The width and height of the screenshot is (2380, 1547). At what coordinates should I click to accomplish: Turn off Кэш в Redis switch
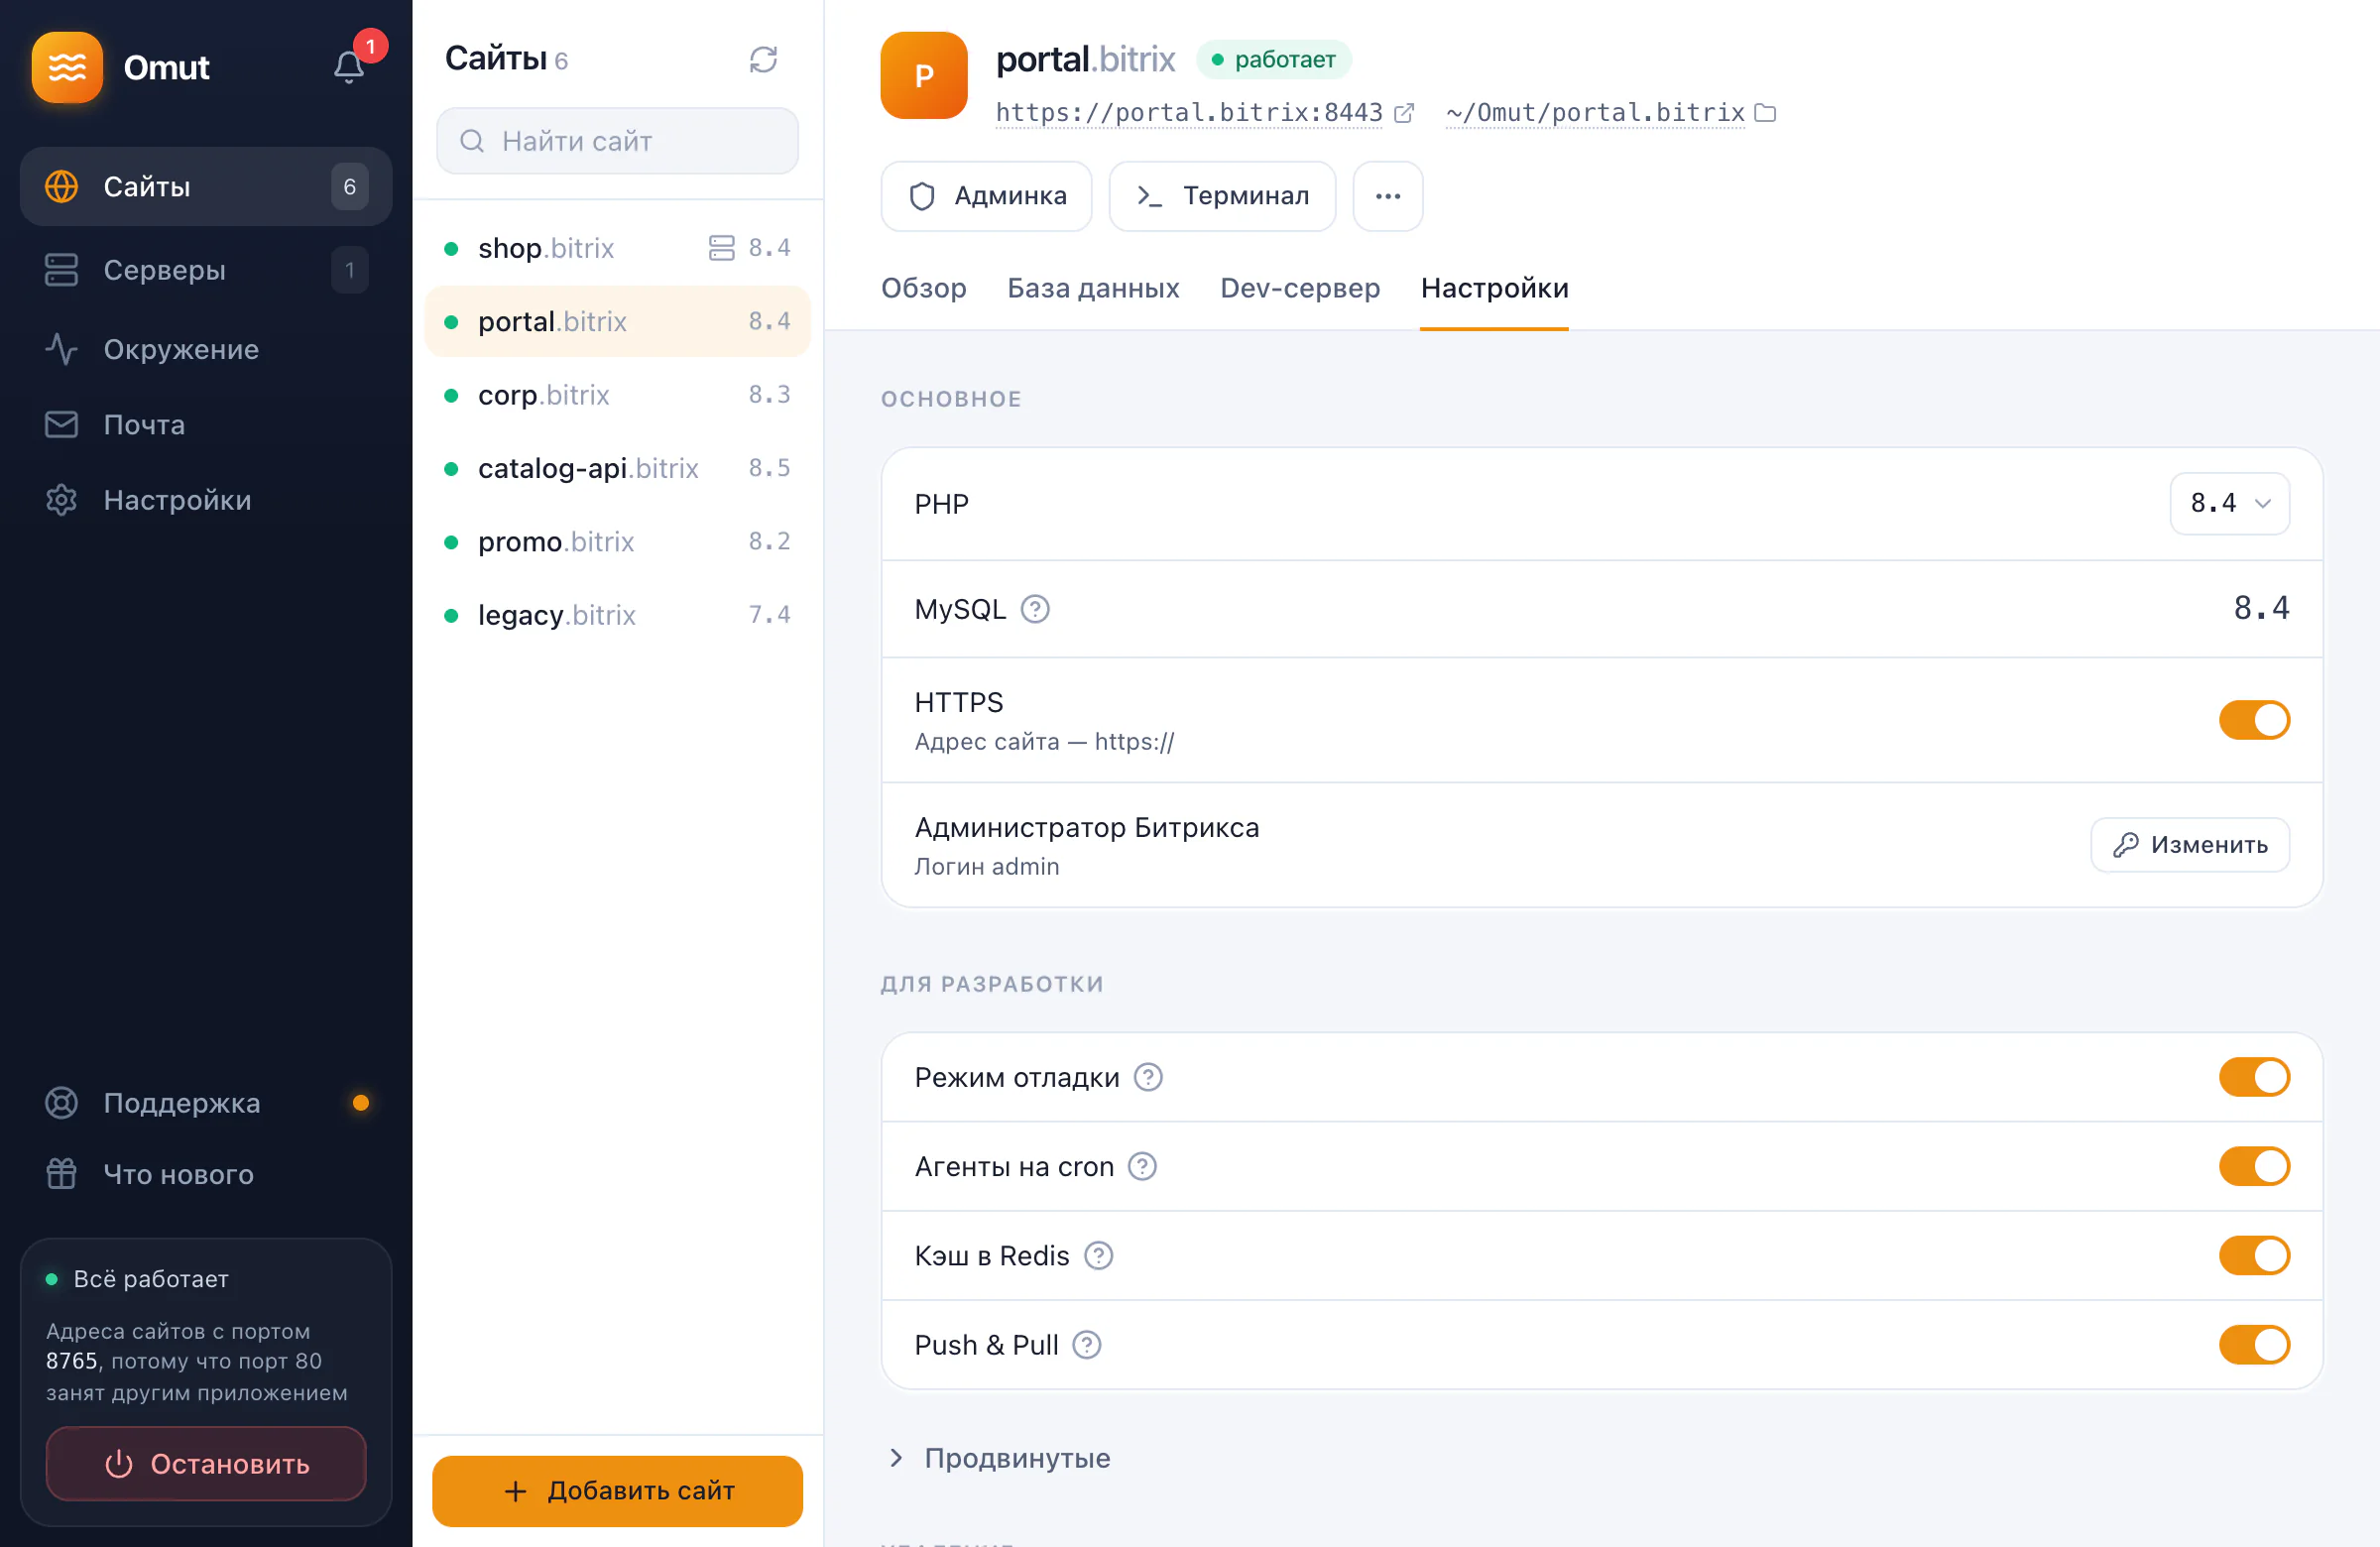coord(2253,1255)
